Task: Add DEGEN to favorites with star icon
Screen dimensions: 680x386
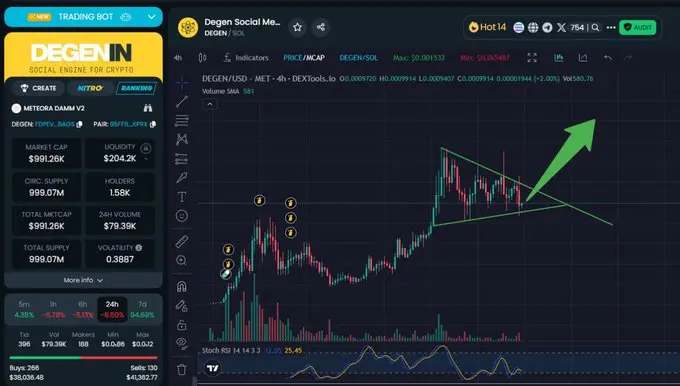Action: 297,27
